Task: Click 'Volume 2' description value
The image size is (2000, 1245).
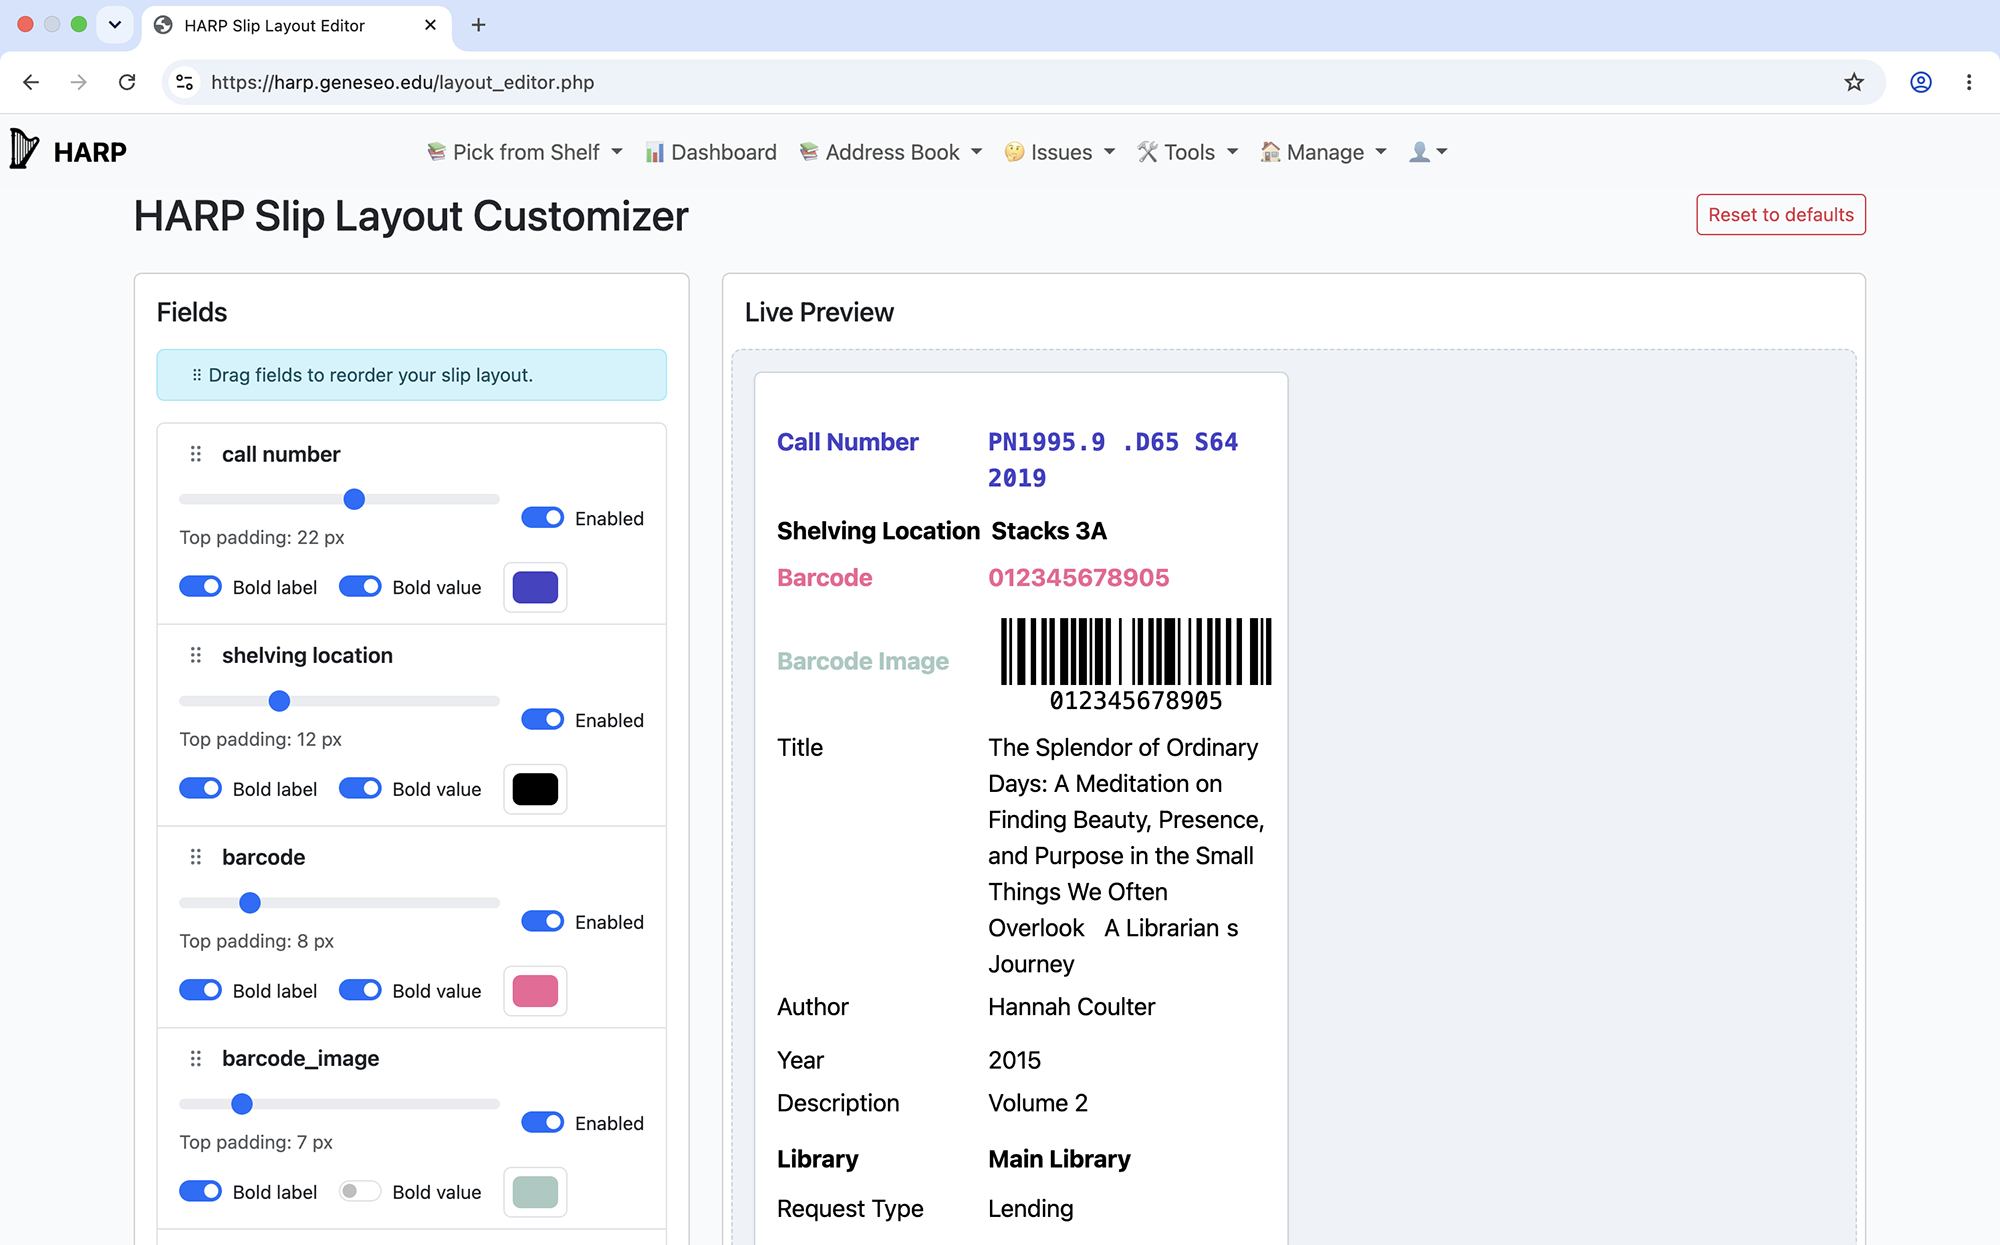Action: click(1037, 1103)
